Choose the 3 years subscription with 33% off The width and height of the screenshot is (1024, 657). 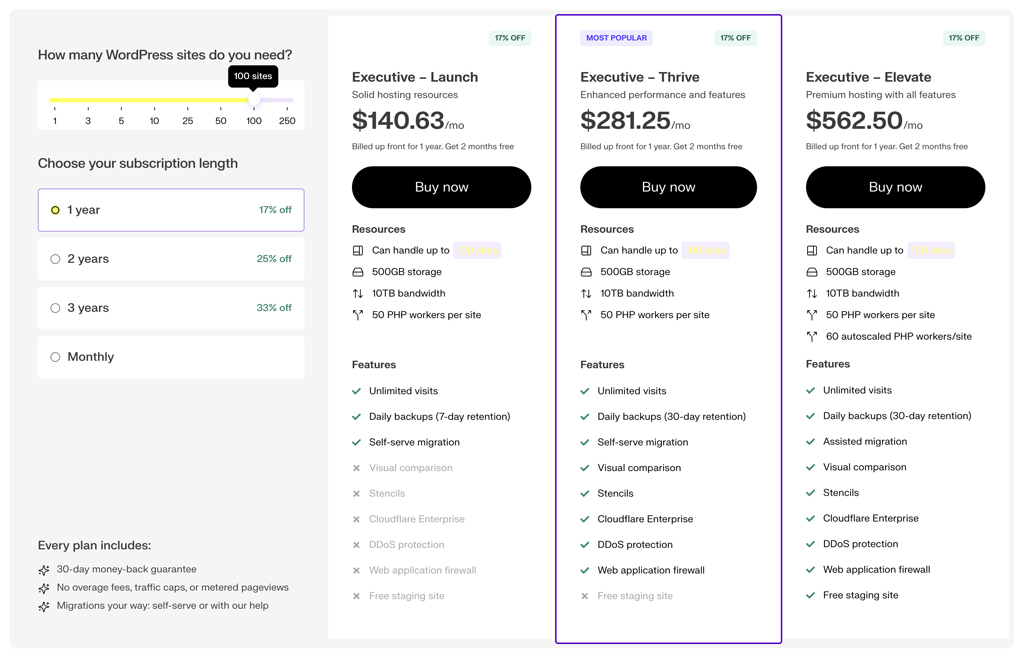tap(55, 307)
